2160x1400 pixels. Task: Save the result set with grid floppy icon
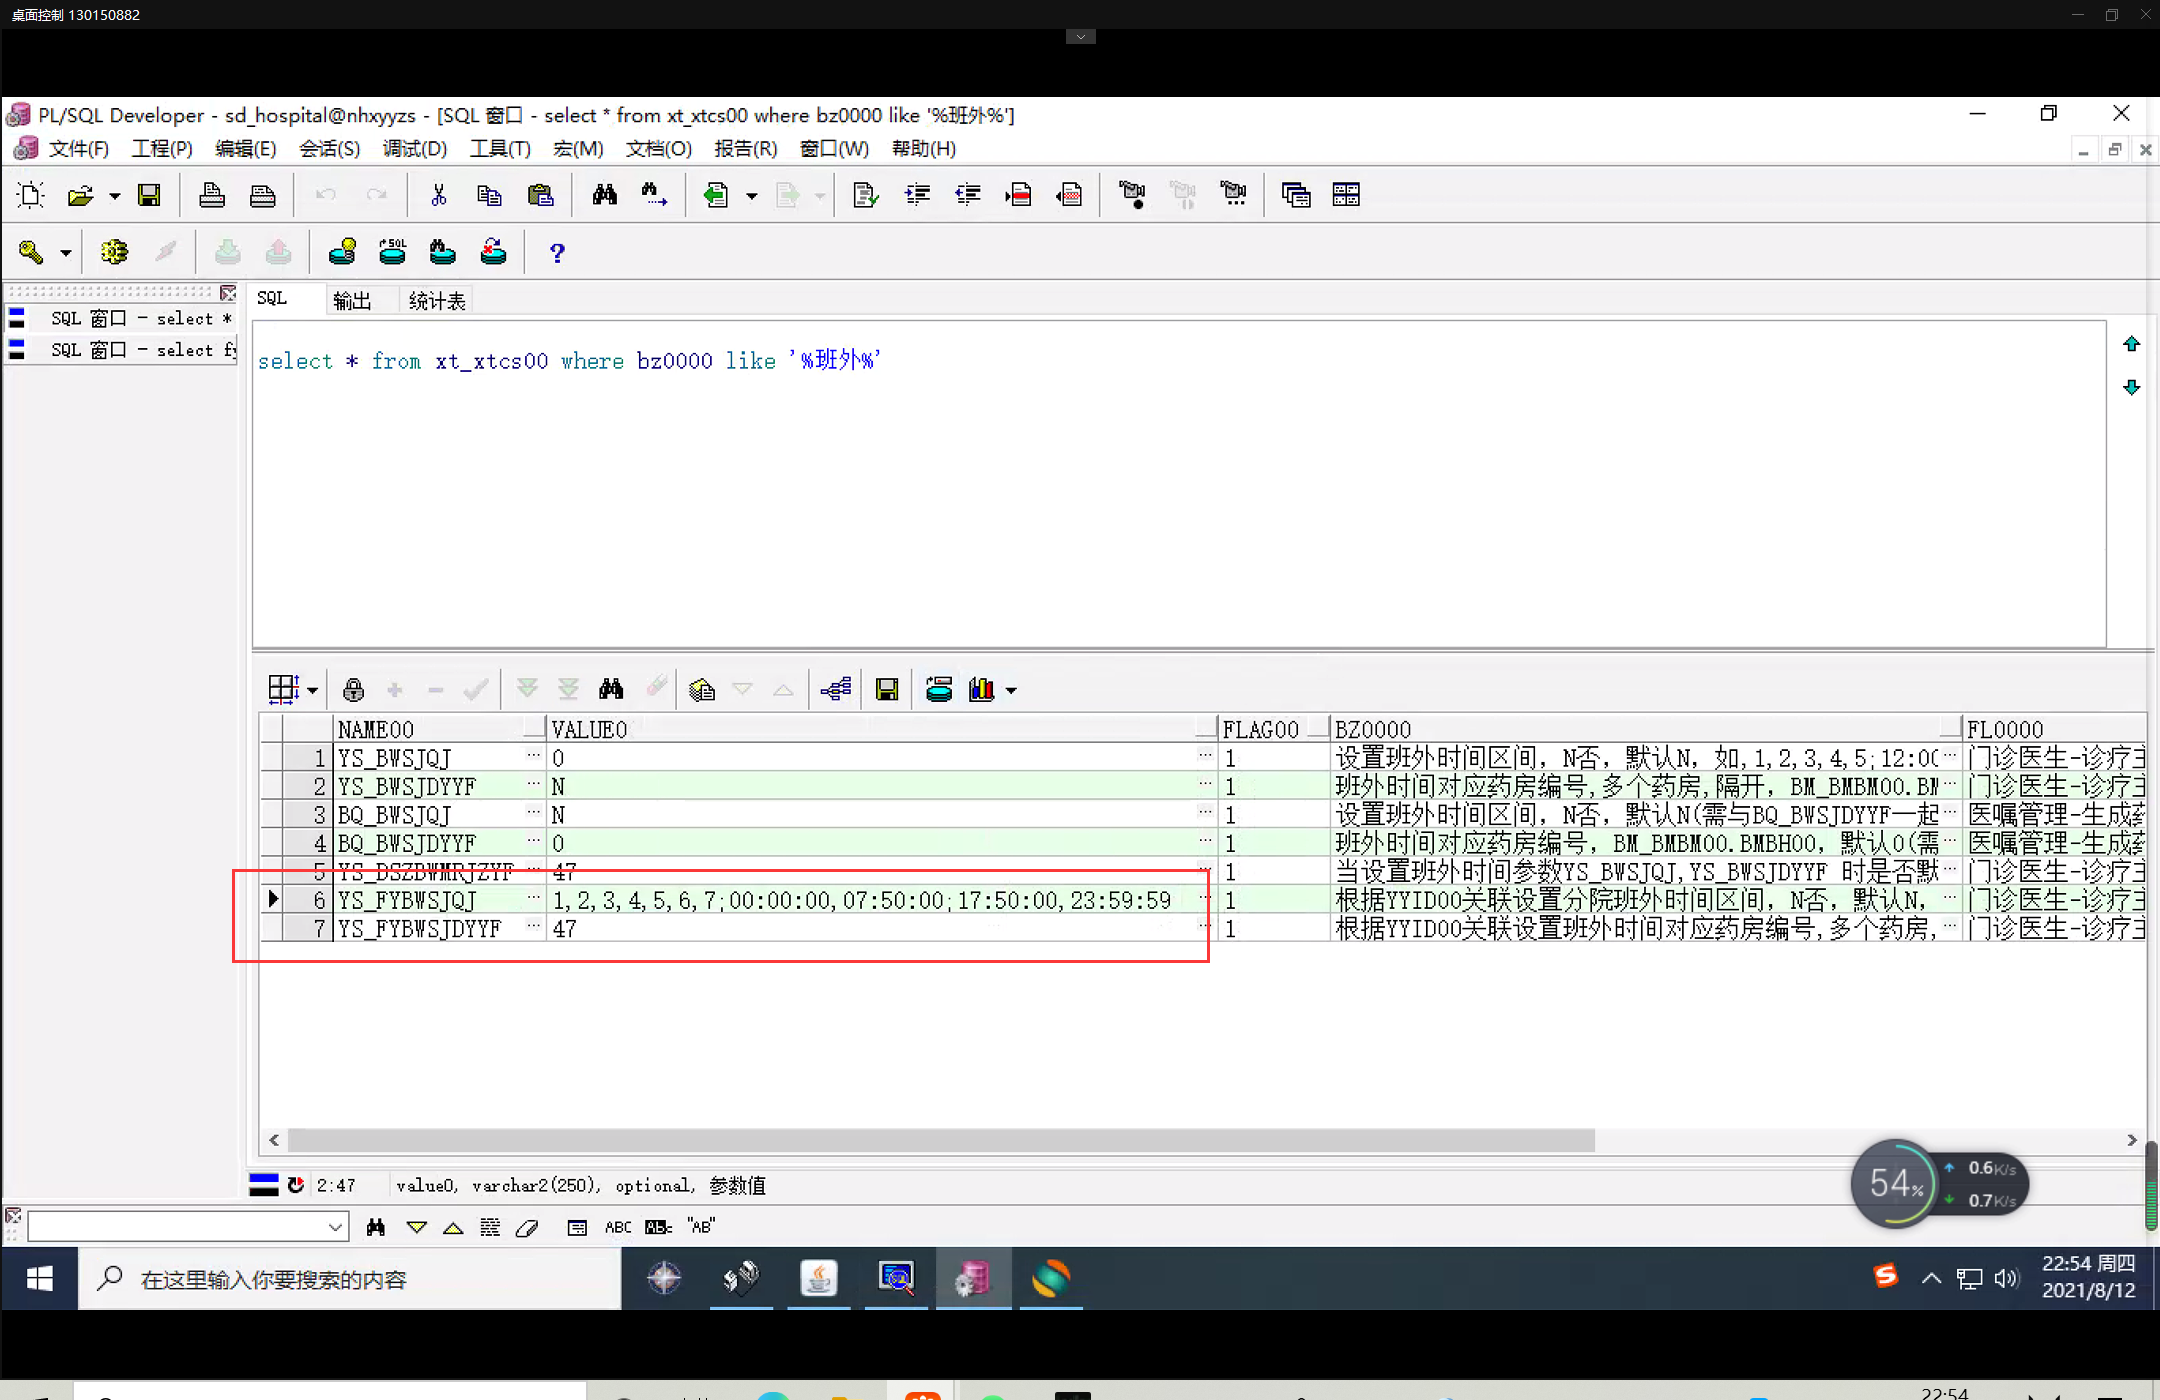click(886, 689)
